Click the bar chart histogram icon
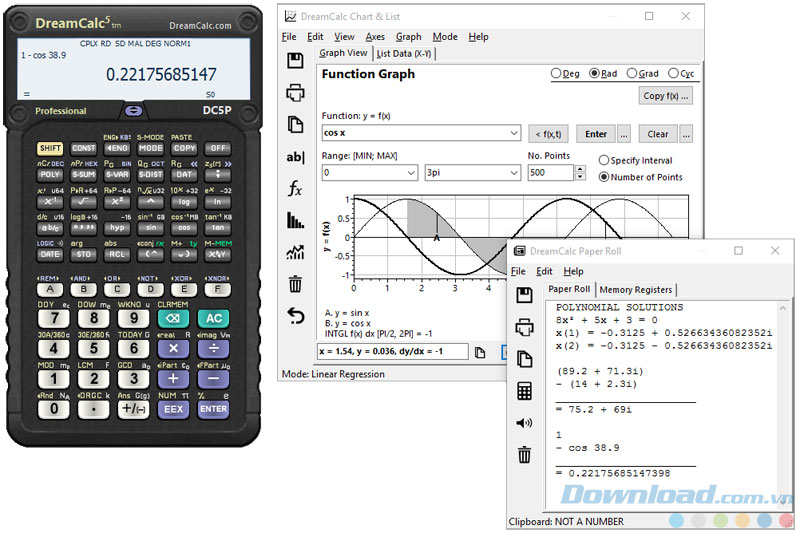Screen dimensions: 800x533 [295, 220]
